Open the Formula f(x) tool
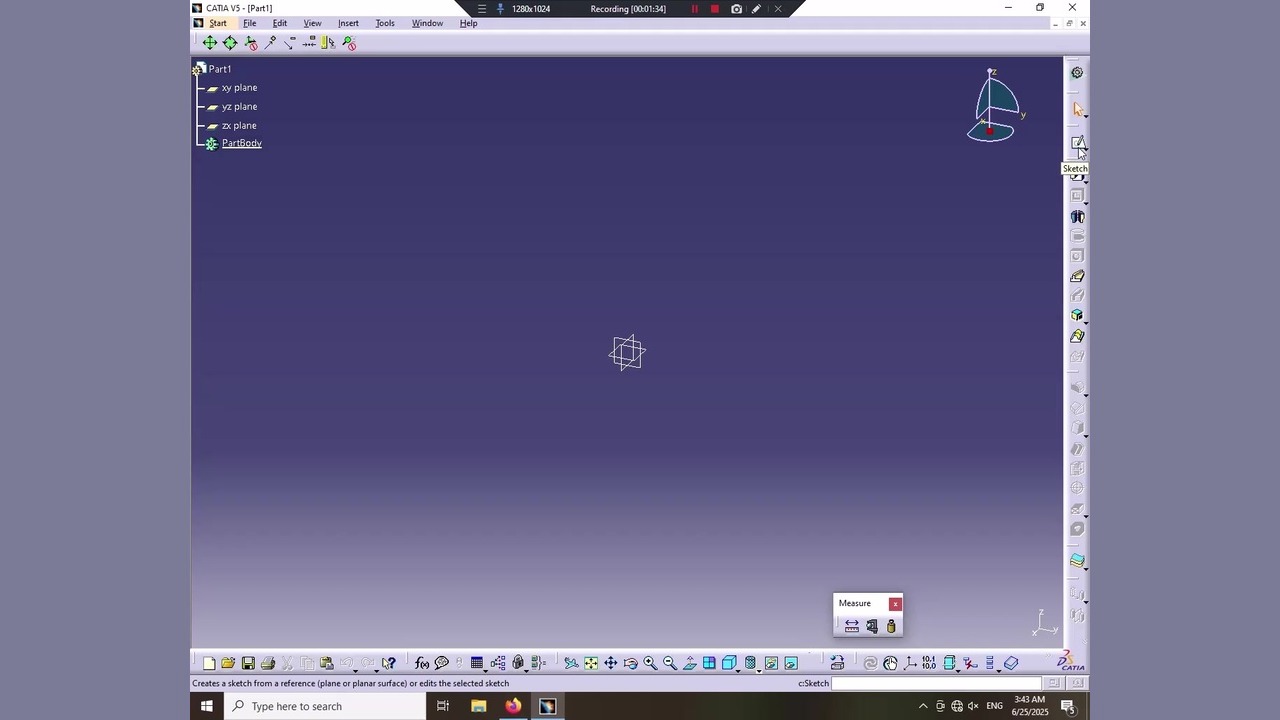1280x720 pixels. pyautogui.click(x=422, y=663)
